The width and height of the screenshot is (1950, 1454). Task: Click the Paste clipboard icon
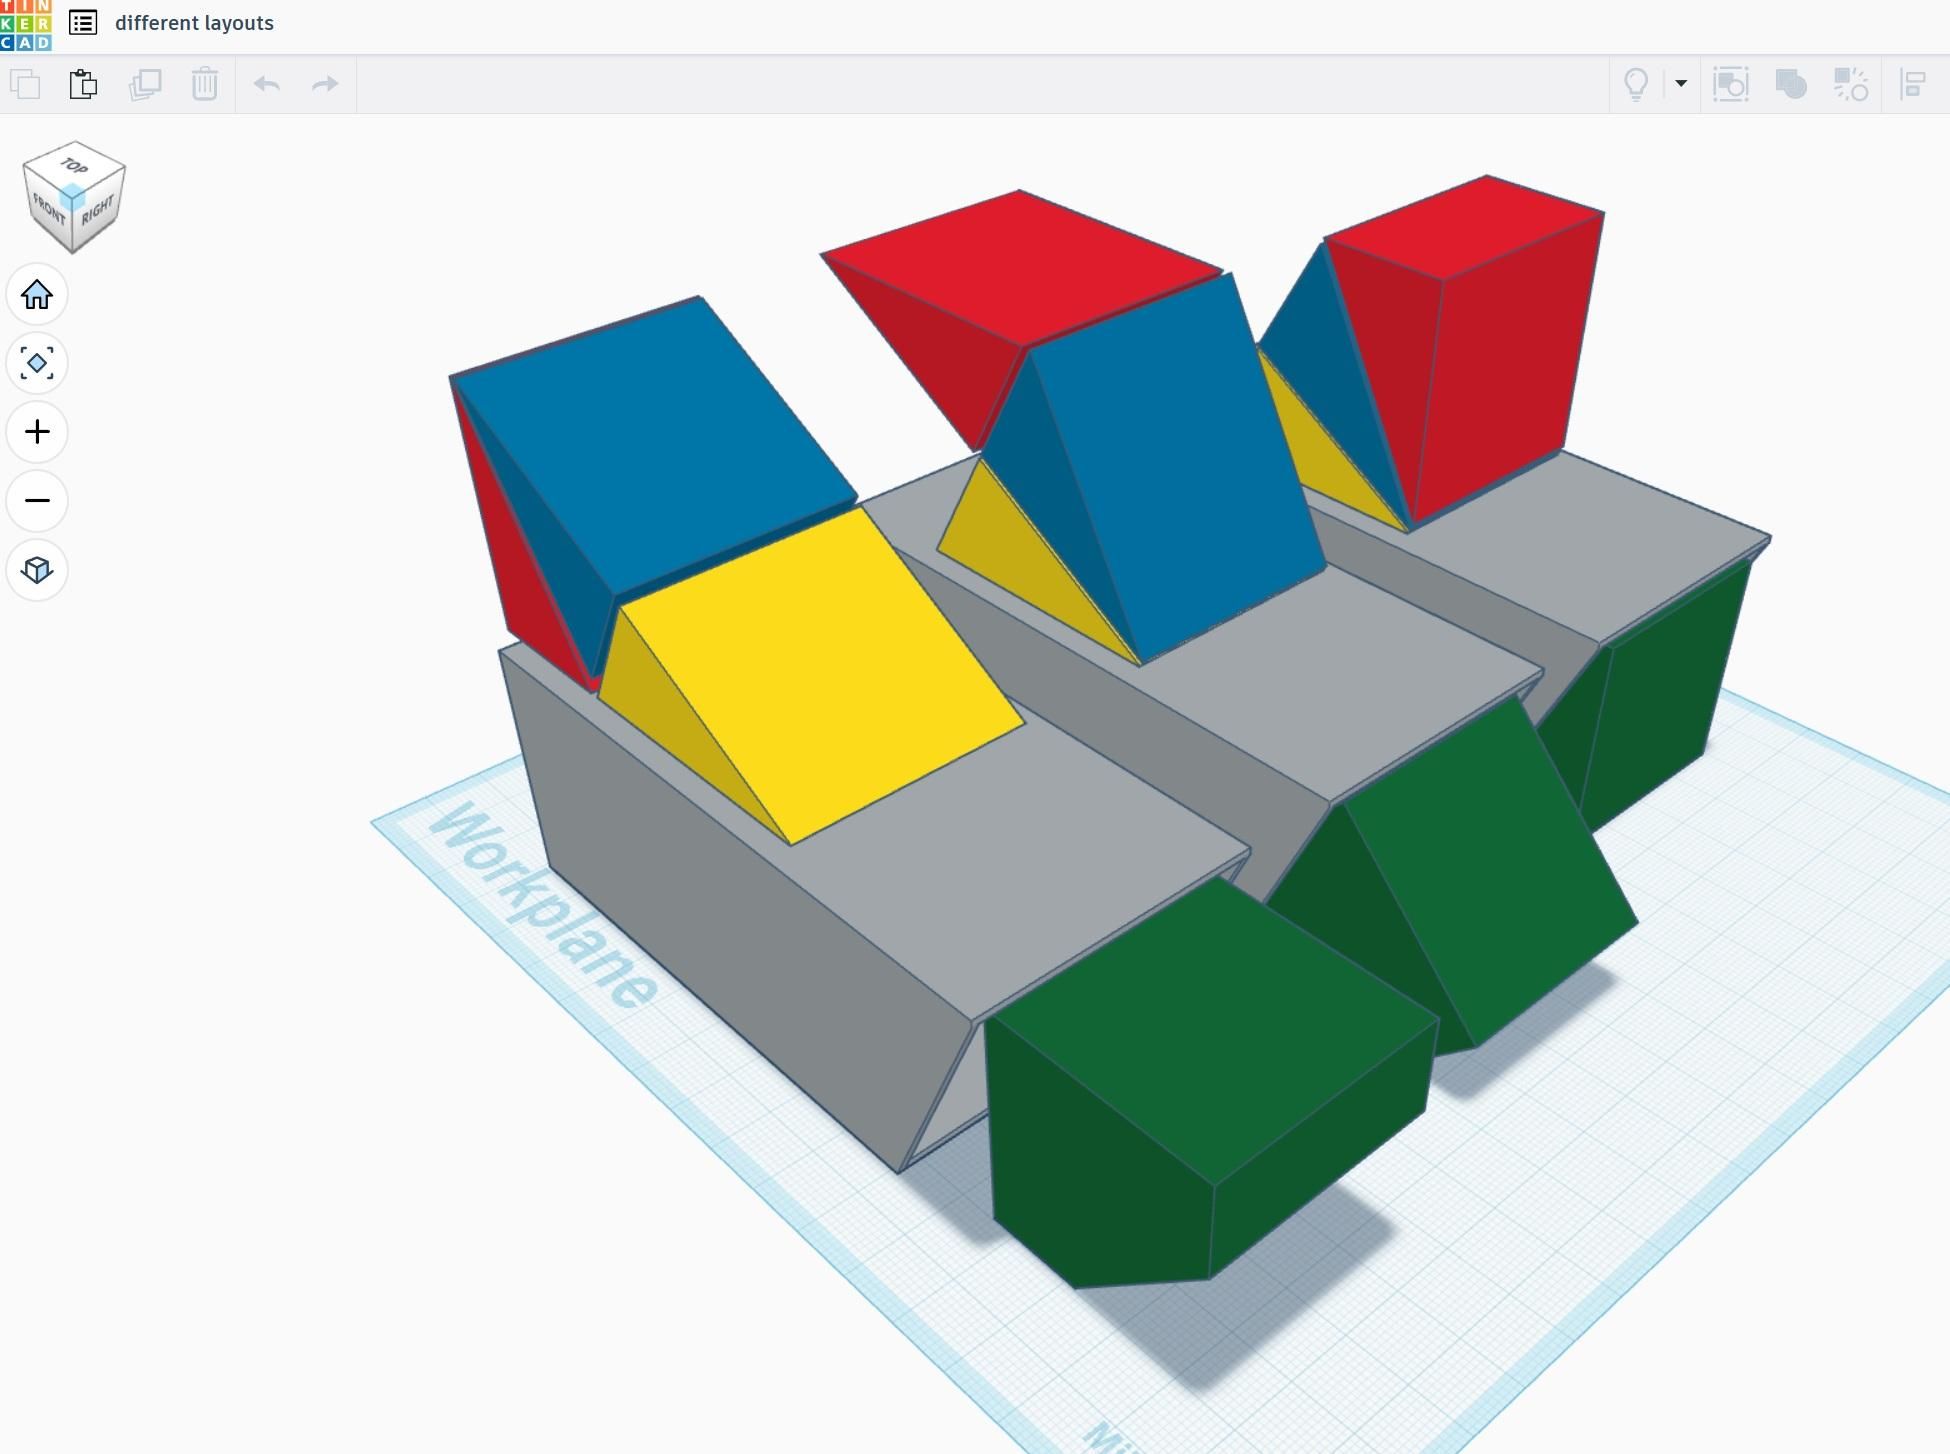pos(84,84)
